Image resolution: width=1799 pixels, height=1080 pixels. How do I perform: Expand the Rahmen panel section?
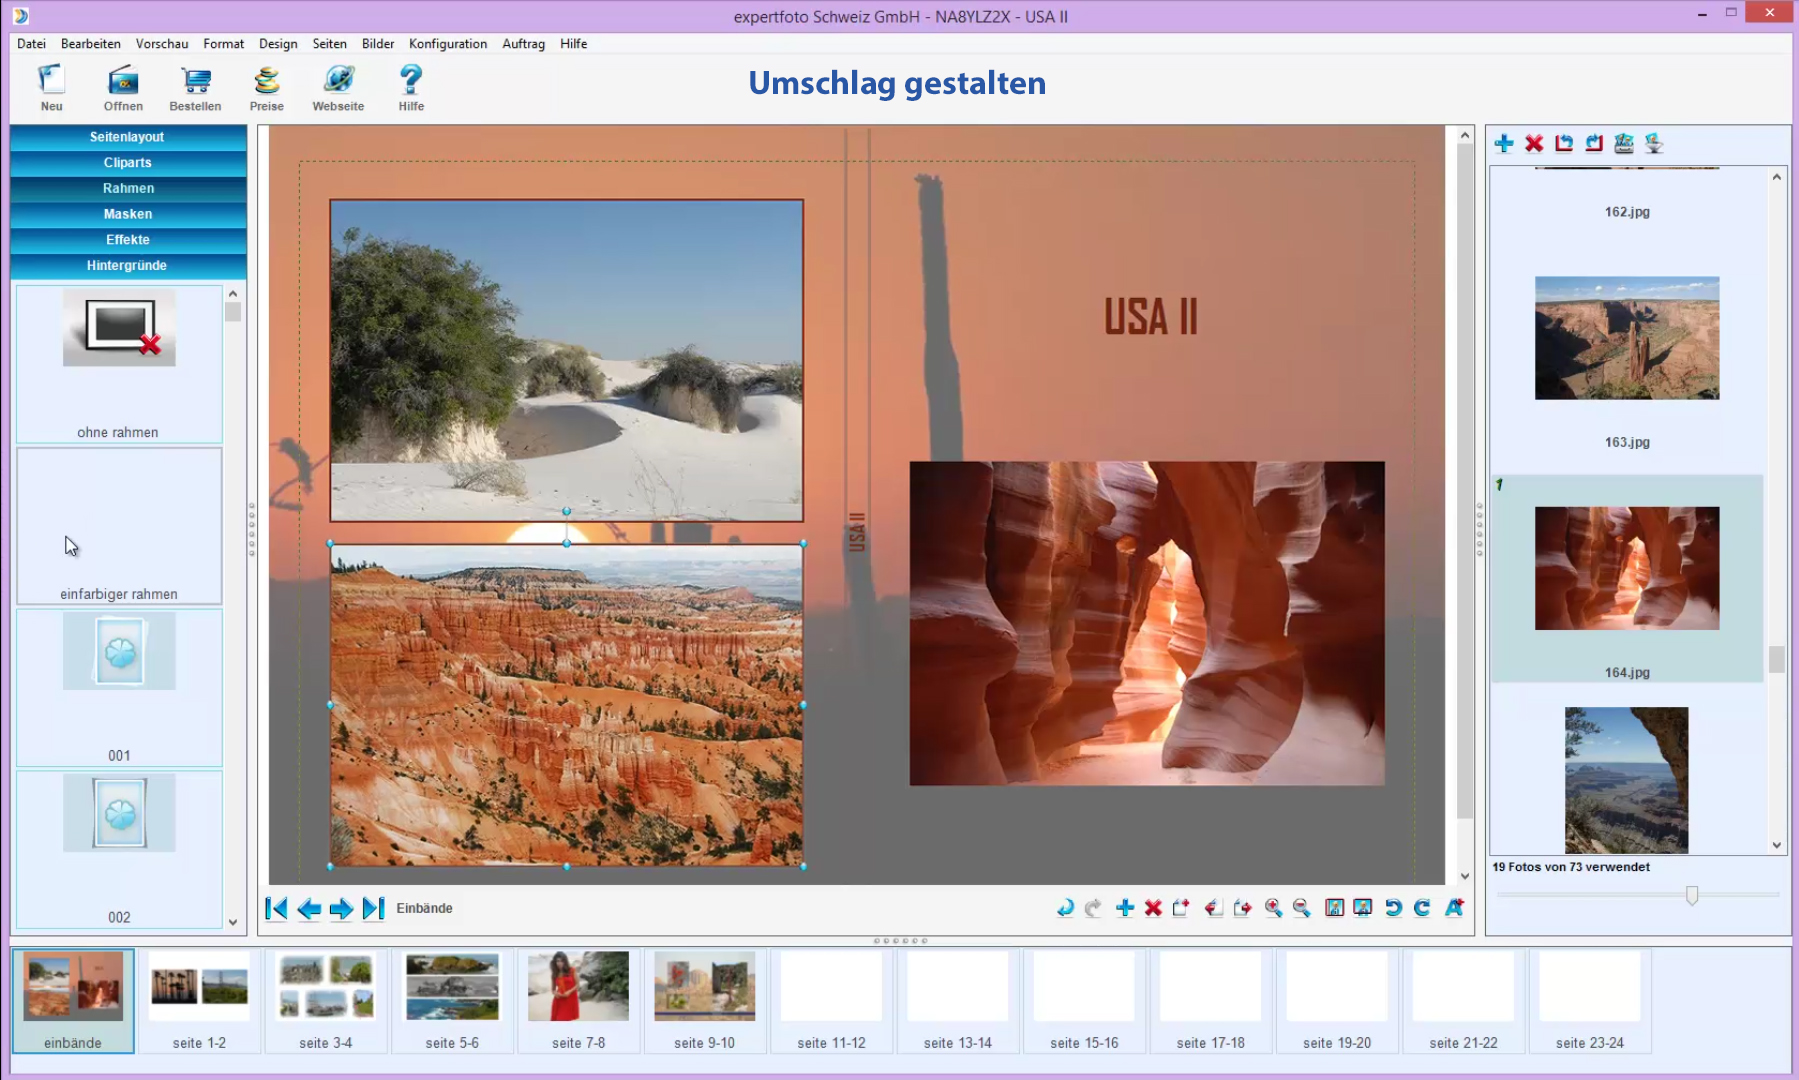pos(128,188)
